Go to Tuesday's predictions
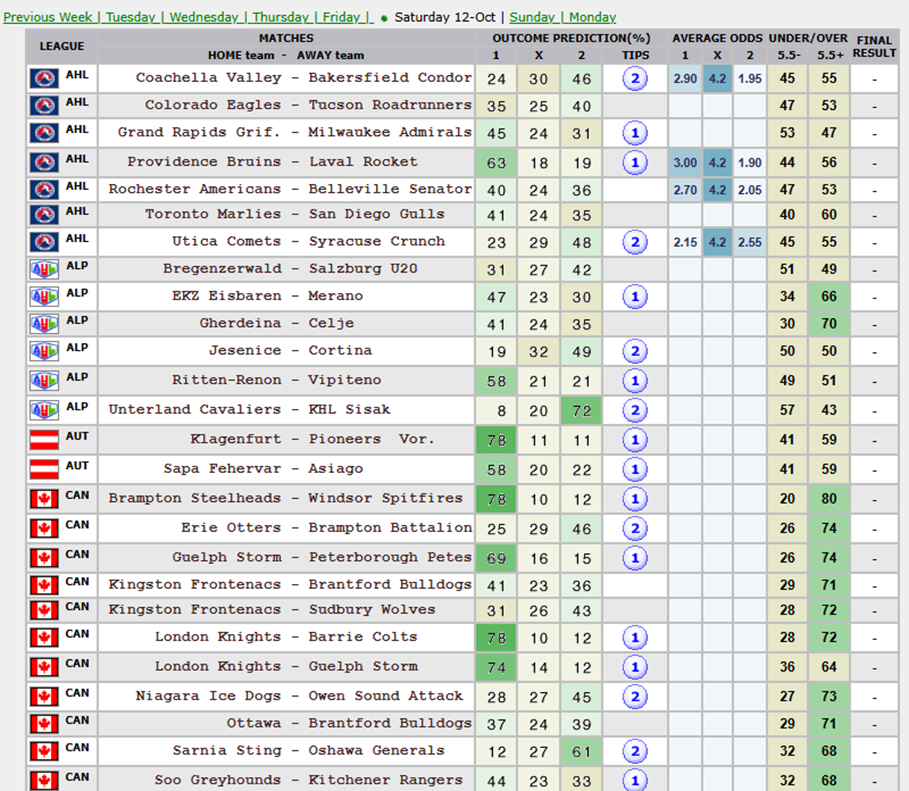 click(x=130, y=17)
